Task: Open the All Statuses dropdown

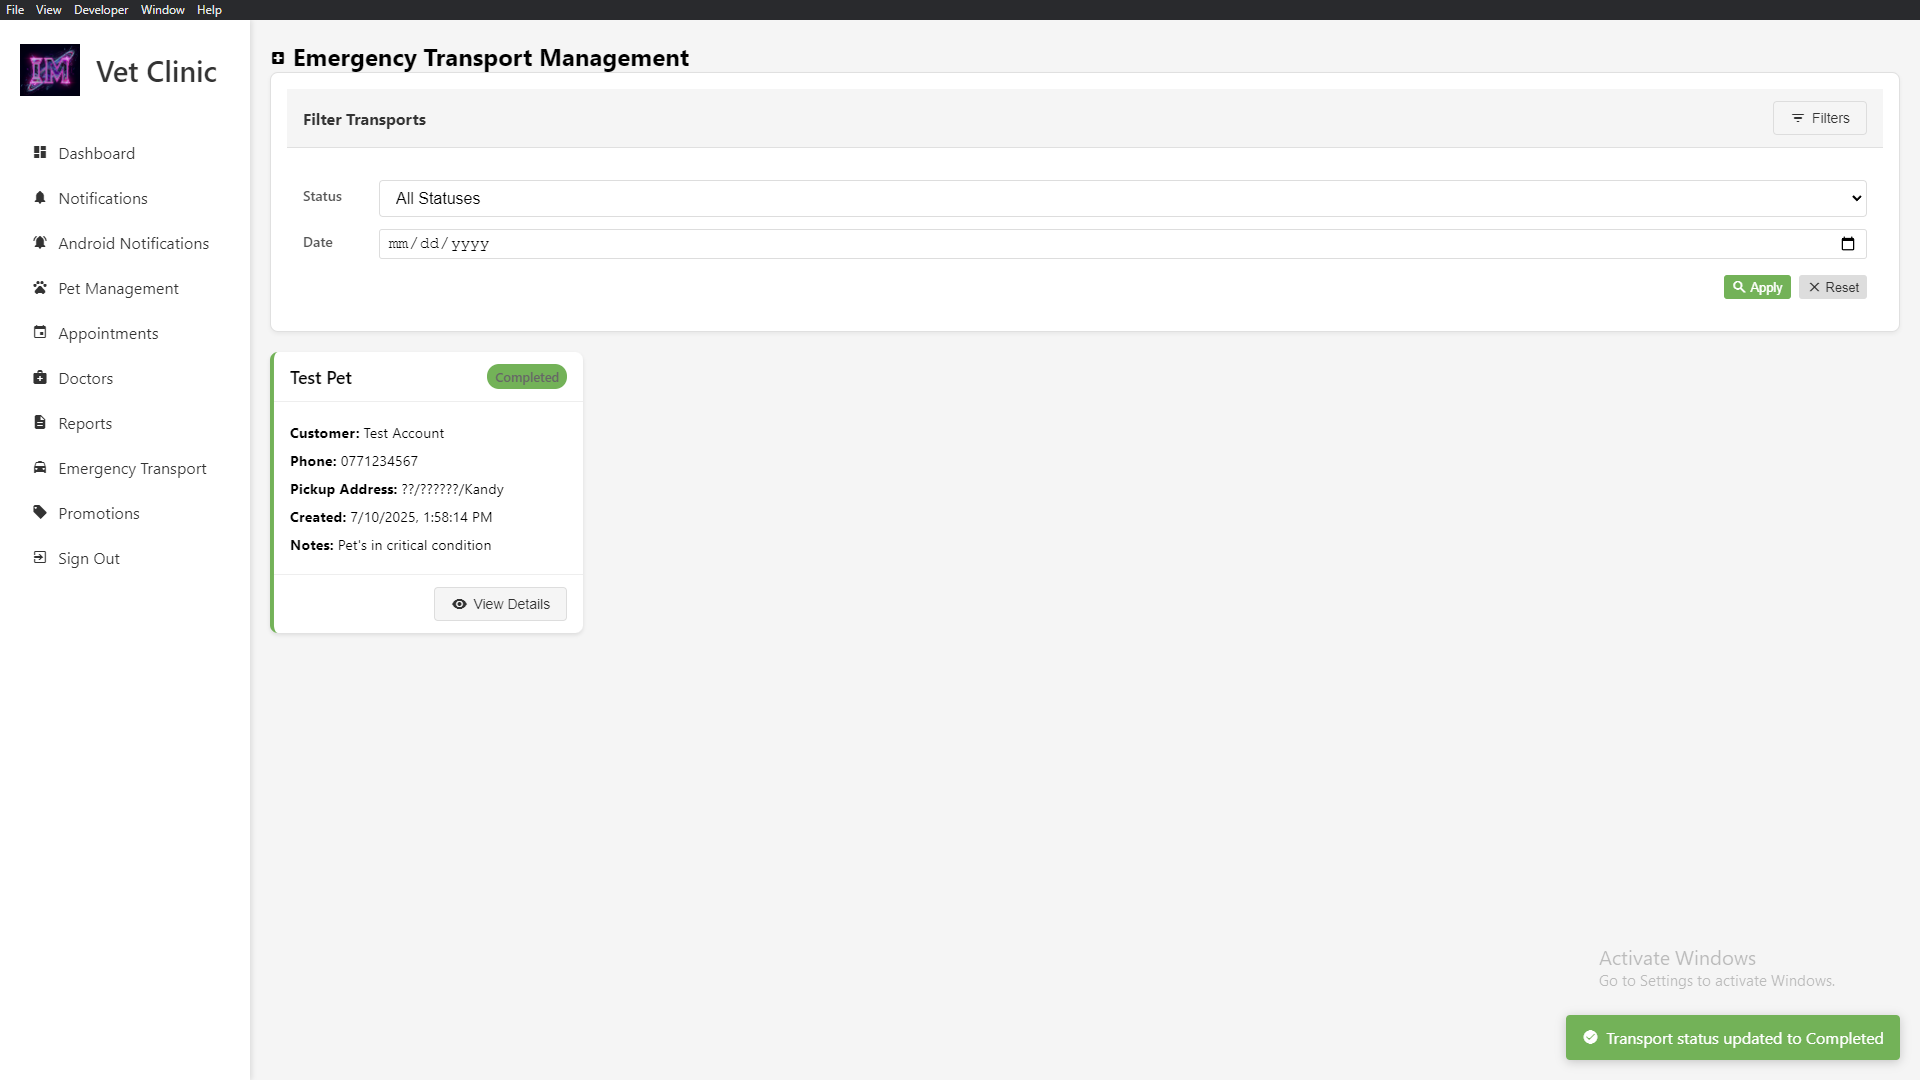Action: 1120,198
